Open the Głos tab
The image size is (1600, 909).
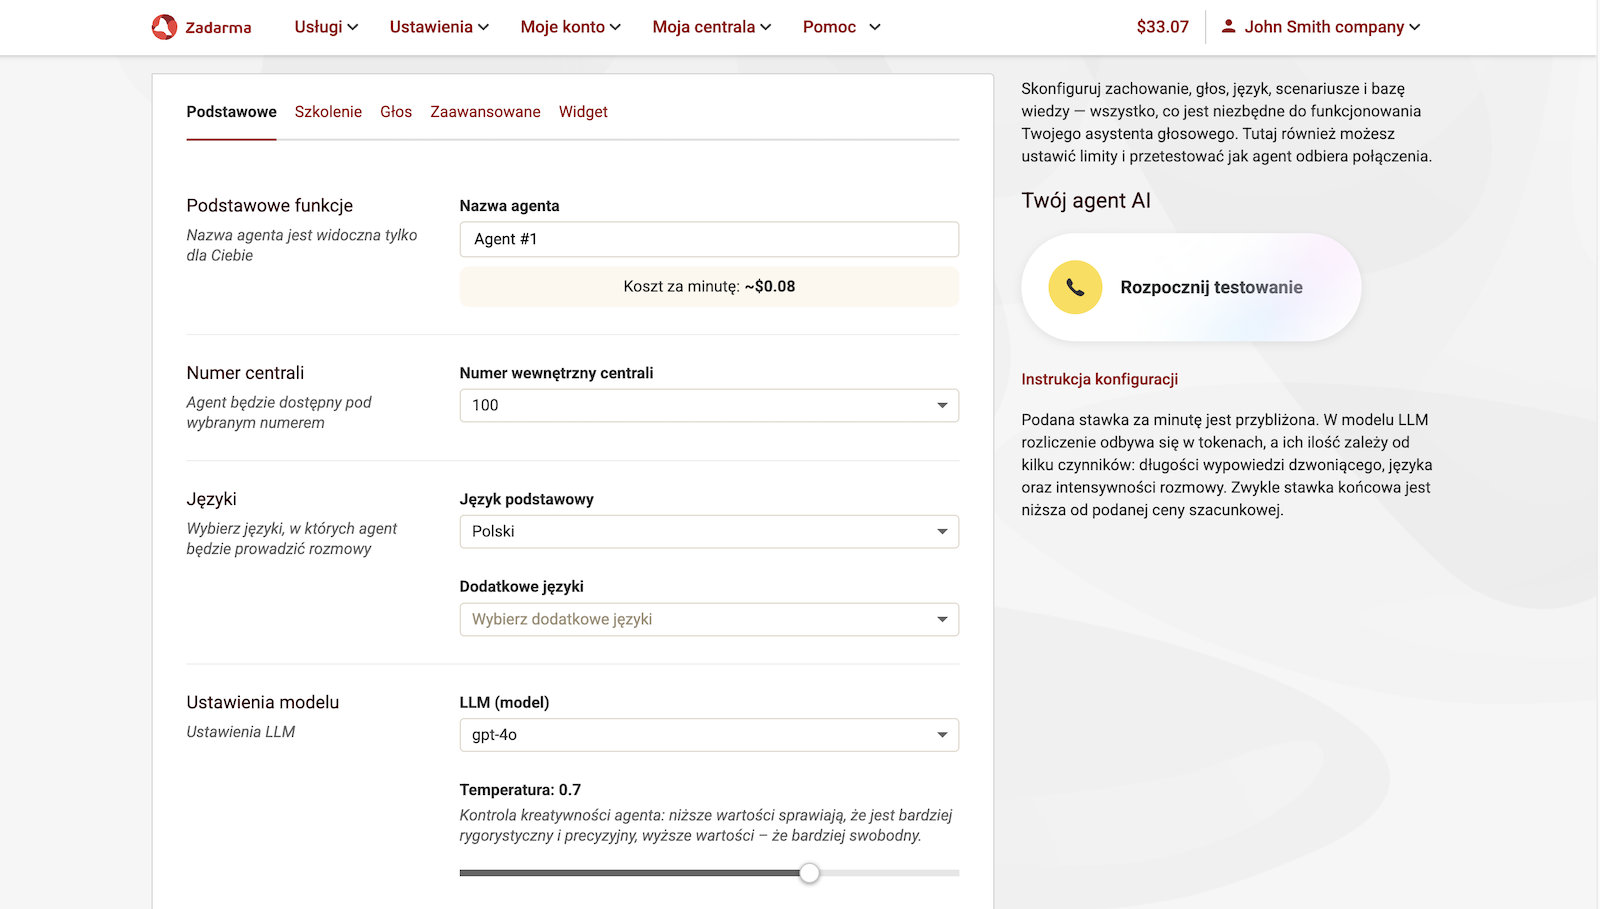pos(396,112)
